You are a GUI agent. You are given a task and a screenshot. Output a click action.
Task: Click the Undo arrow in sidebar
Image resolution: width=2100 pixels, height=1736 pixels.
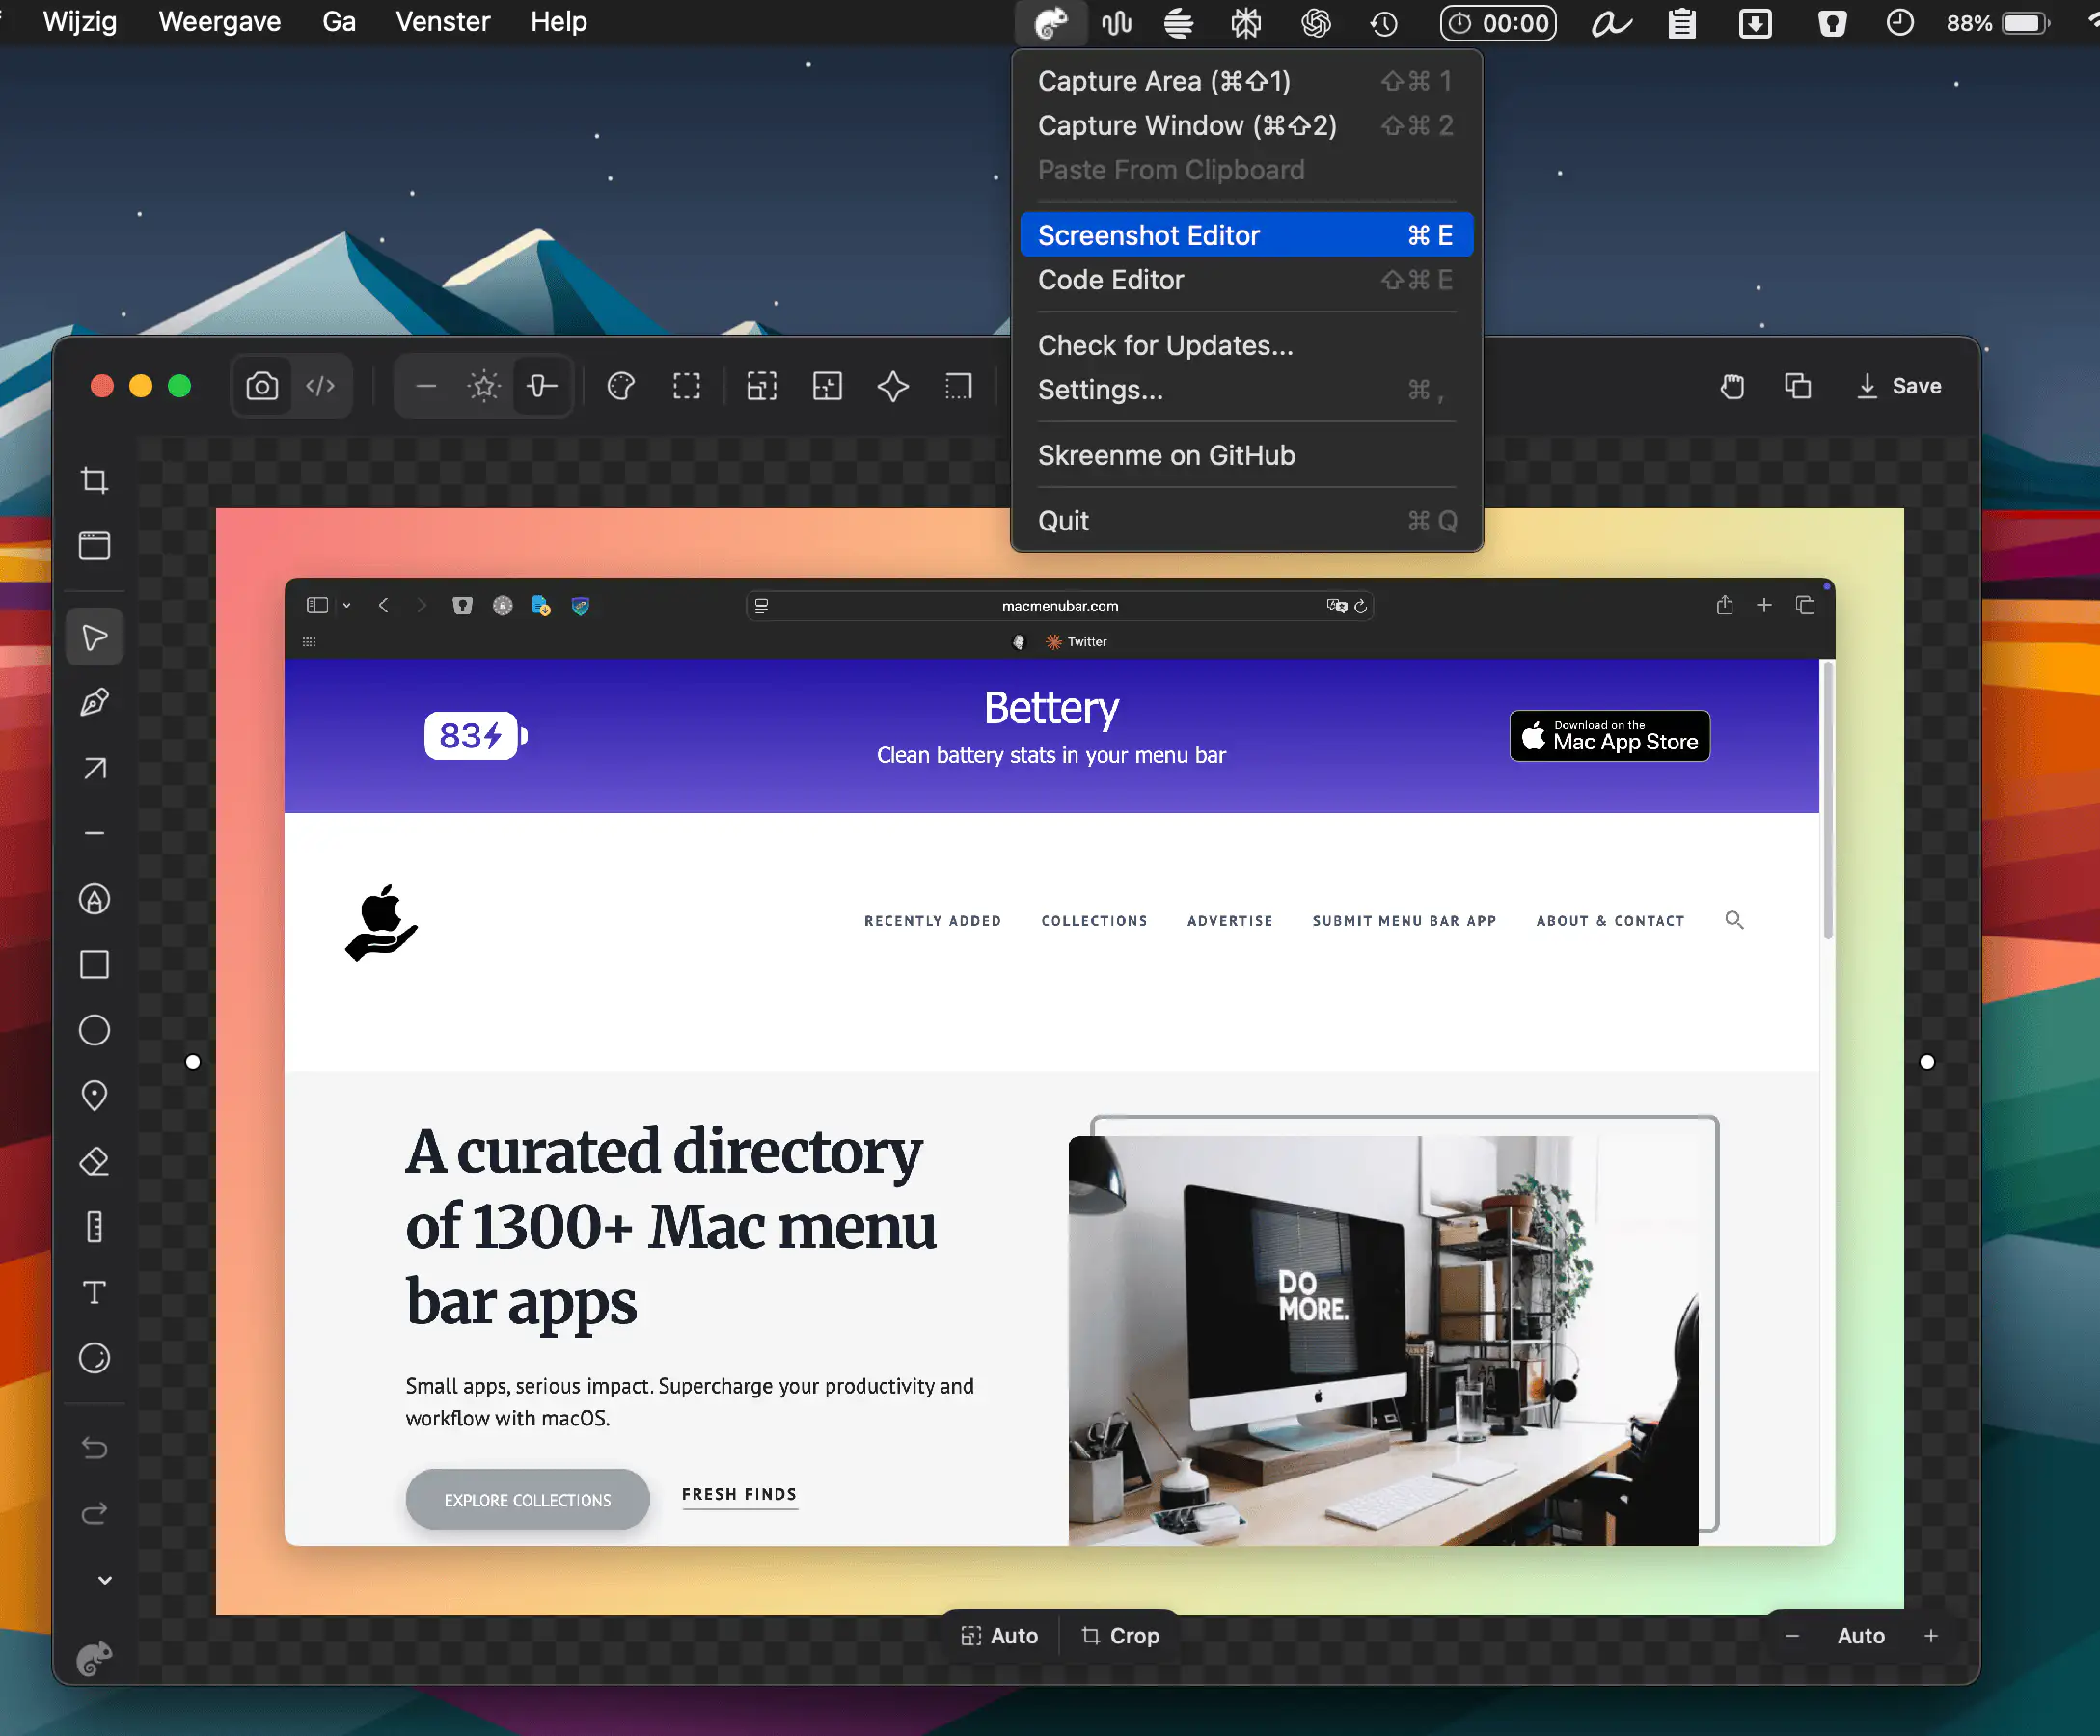pos(95,1448)
